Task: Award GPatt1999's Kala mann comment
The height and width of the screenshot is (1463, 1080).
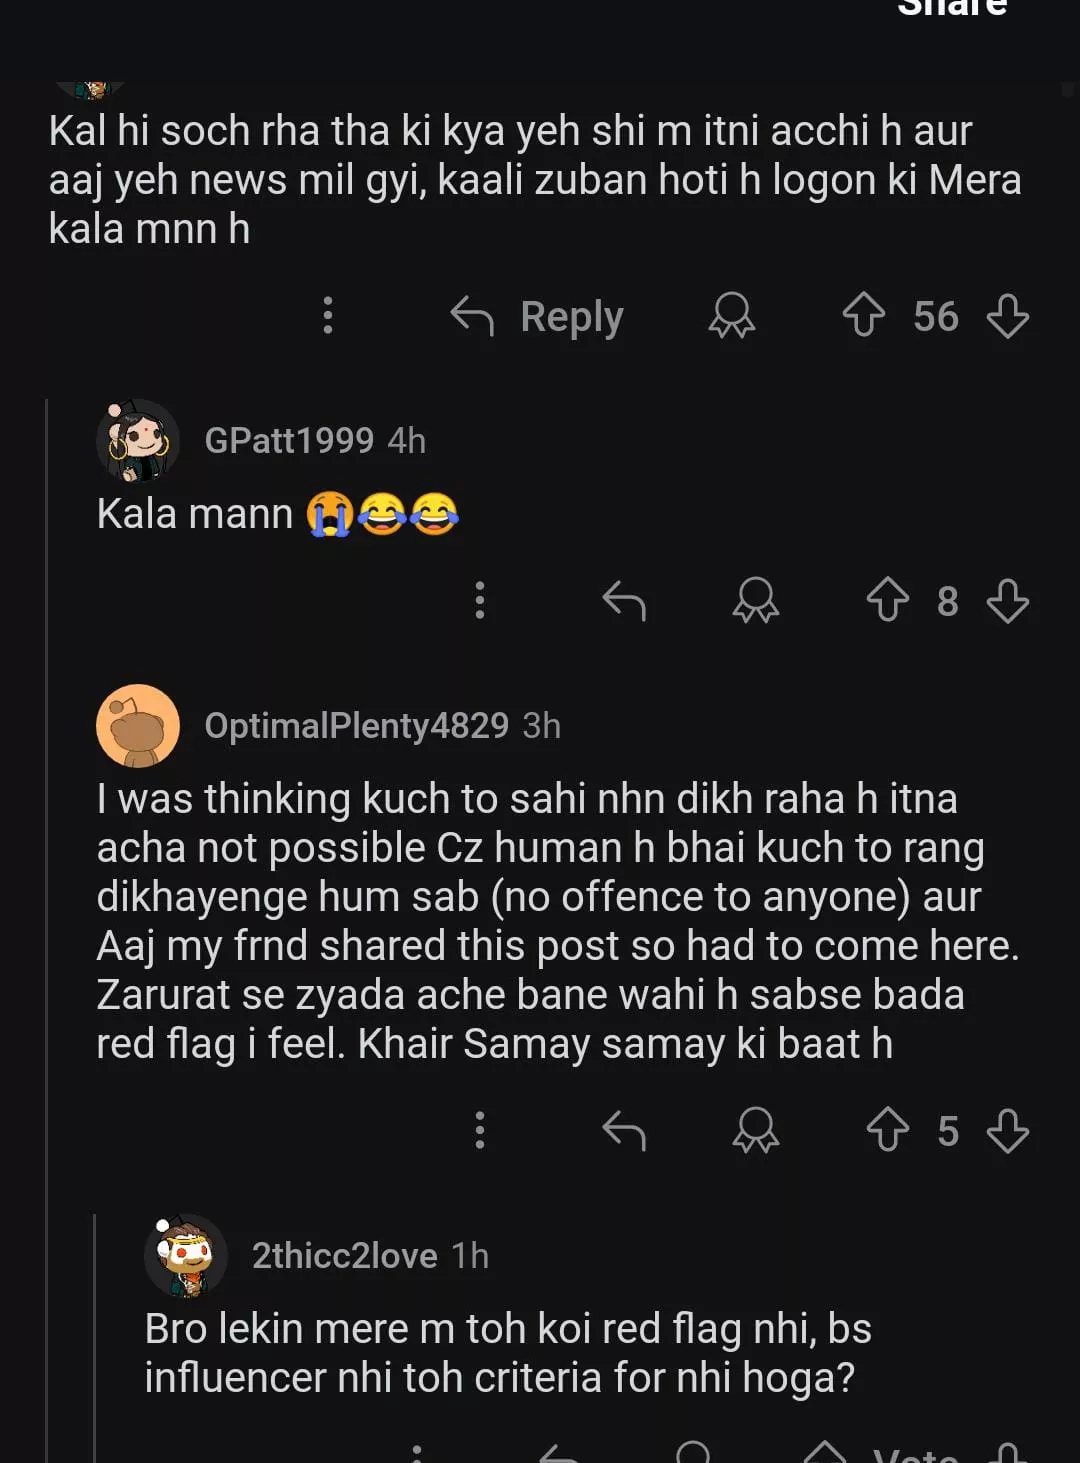Action: [x=756, y=601]
